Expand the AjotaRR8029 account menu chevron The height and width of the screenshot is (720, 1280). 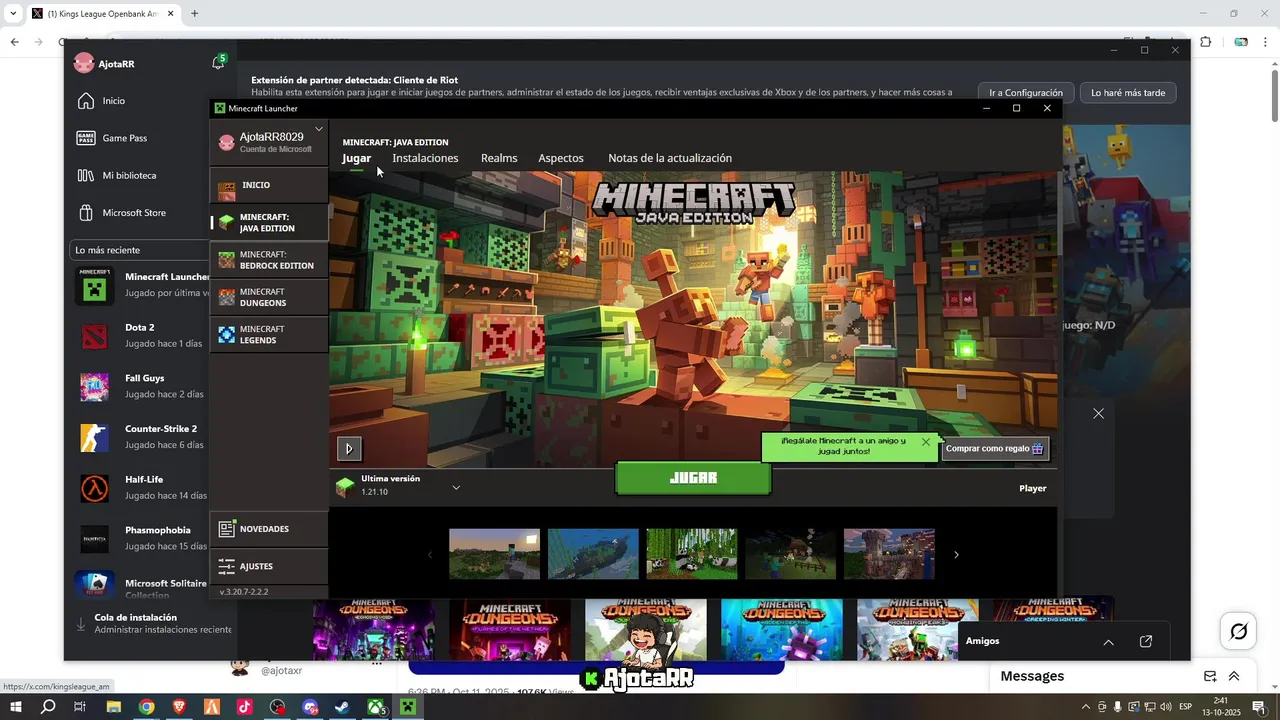319,129
